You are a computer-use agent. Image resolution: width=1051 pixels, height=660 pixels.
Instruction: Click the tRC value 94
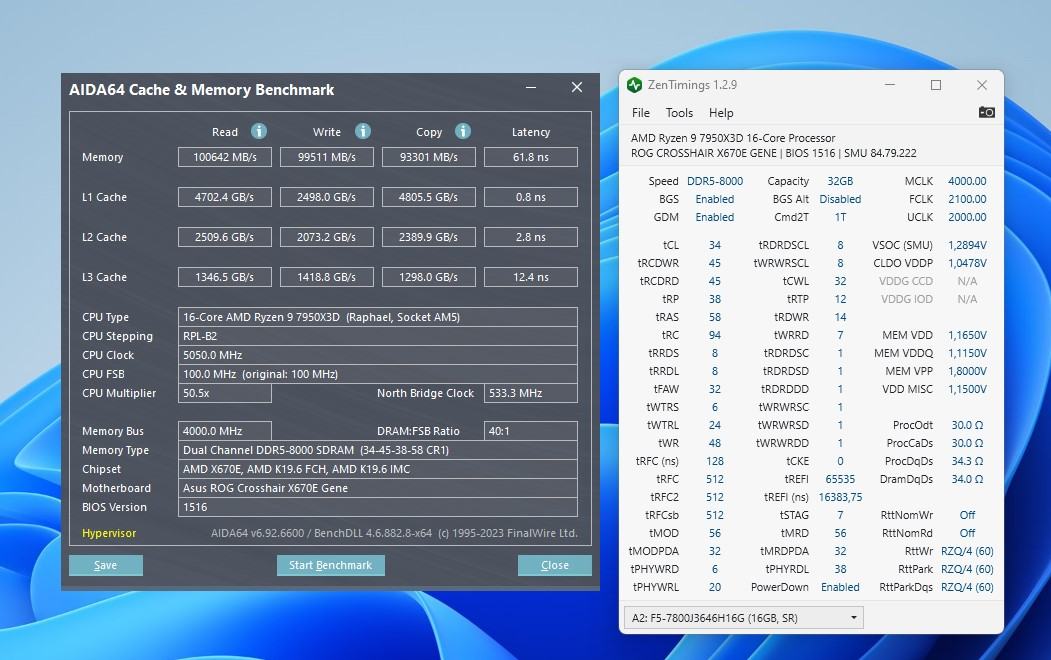click(715, 335)
